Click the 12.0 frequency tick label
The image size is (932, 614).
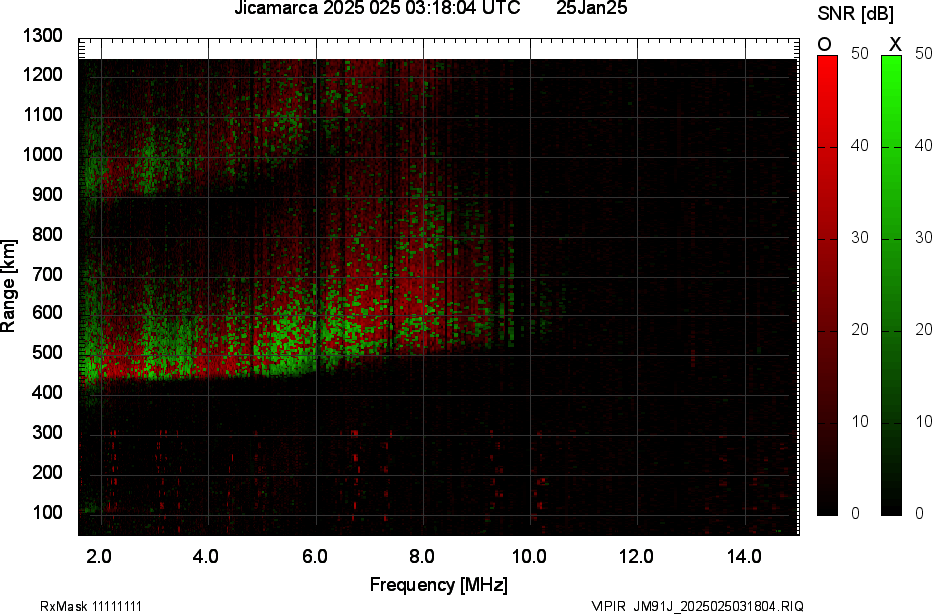pos(636,556)
